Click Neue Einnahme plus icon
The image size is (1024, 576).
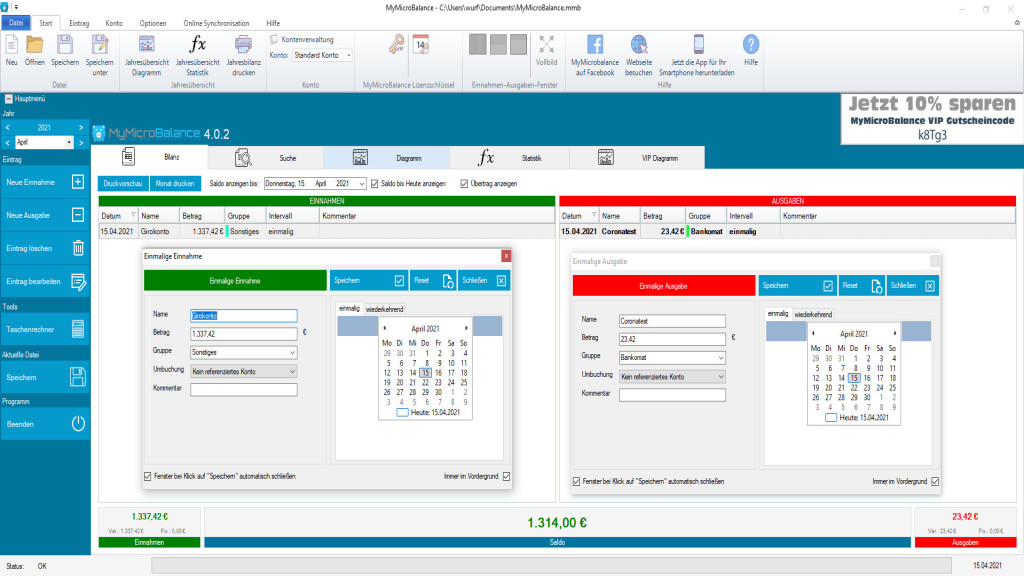(x=78, y=182)
